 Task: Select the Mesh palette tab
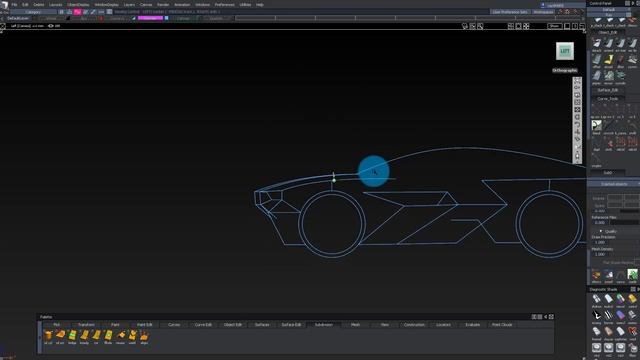coord(356,324)
